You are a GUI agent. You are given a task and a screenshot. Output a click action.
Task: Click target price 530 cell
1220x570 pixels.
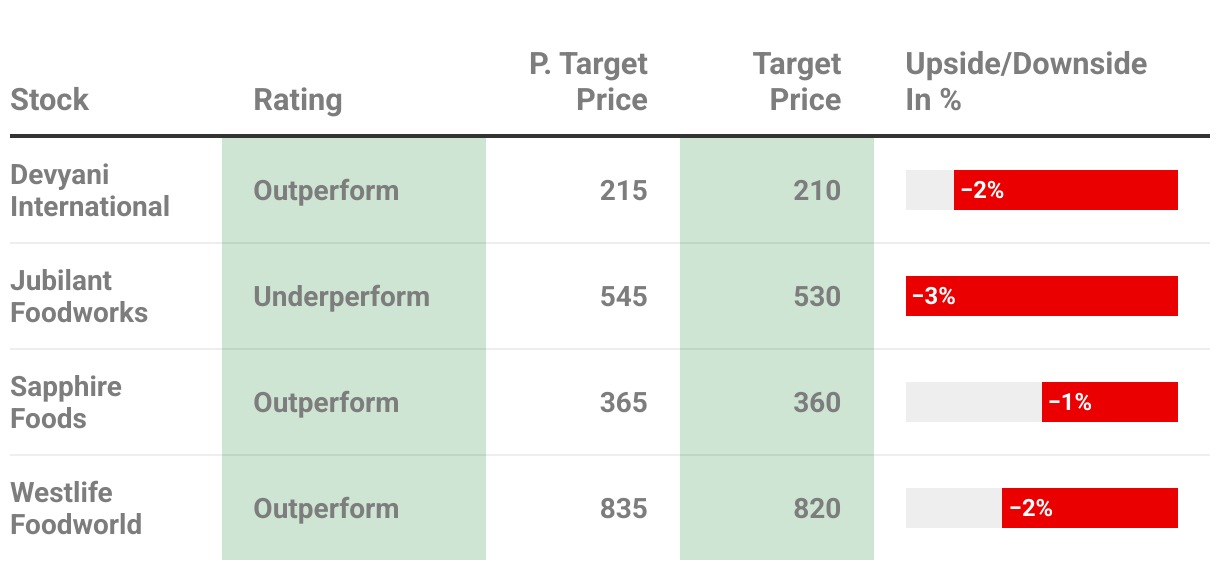816,297
